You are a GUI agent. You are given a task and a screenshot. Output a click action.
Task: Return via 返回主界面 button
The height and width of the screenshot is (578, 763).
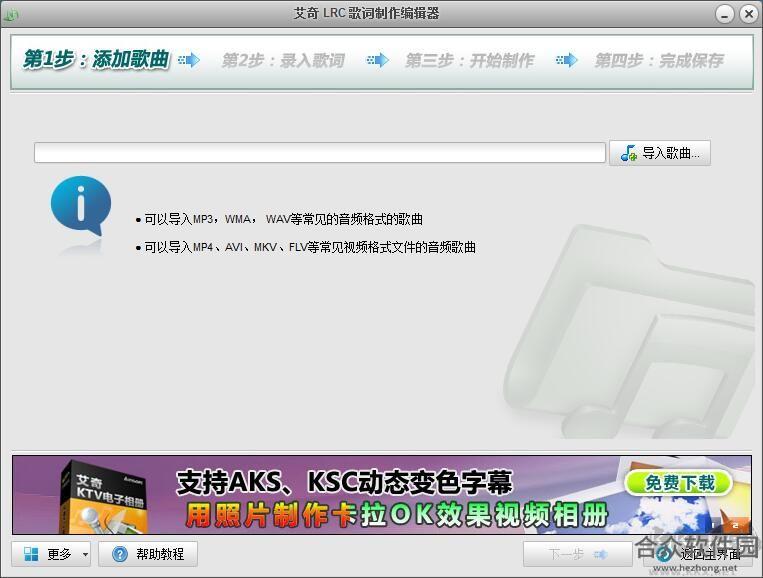(697, 554)
